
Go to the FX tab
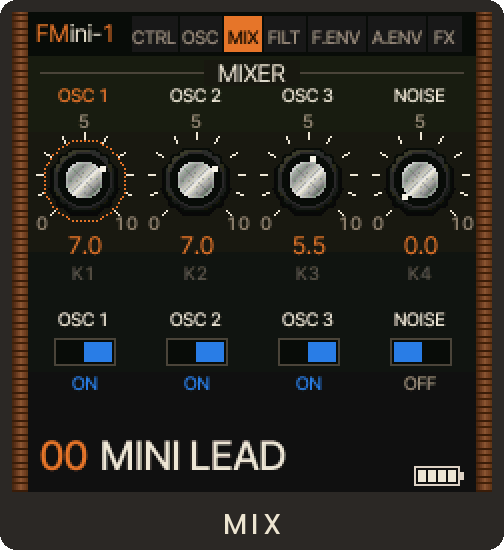point(444,34)
